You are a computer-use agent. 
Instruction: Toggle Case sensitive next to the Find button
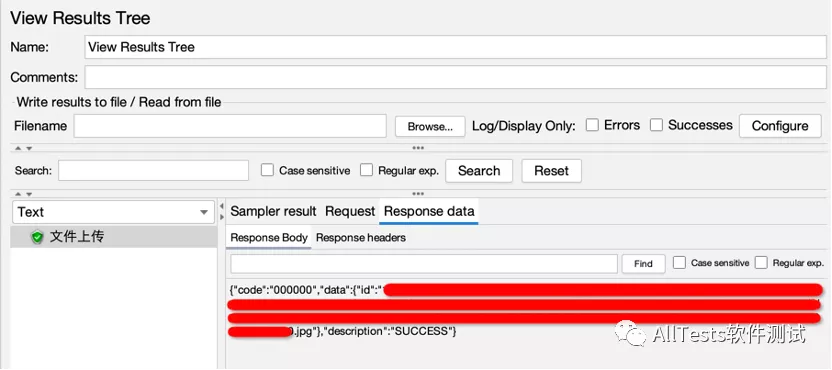679,263
